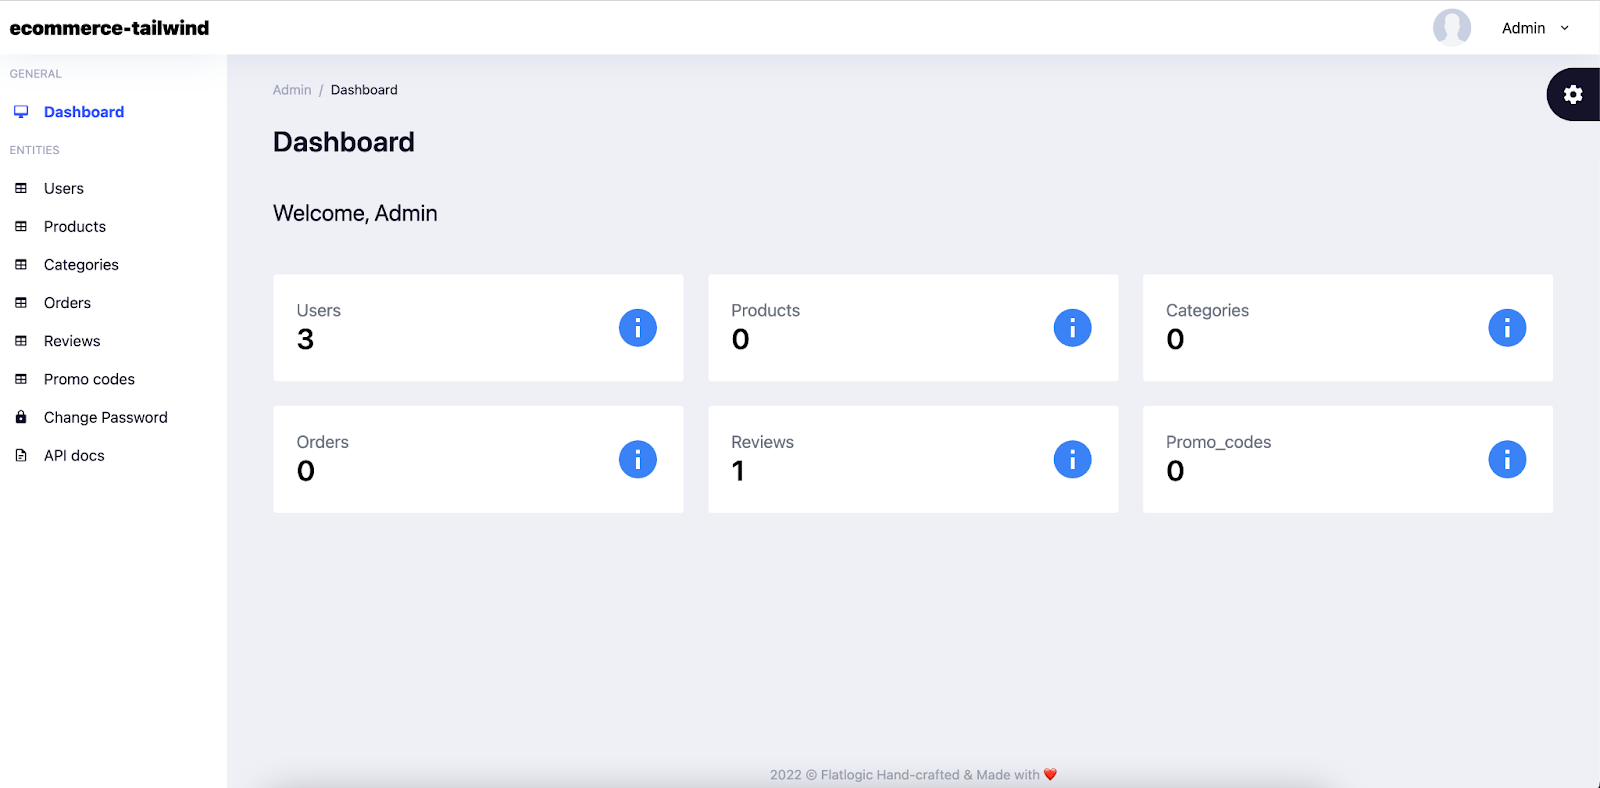This screenshot has height=788, width=1600.
Task: Open the Admin user menu
Action: click(1523, 28)
